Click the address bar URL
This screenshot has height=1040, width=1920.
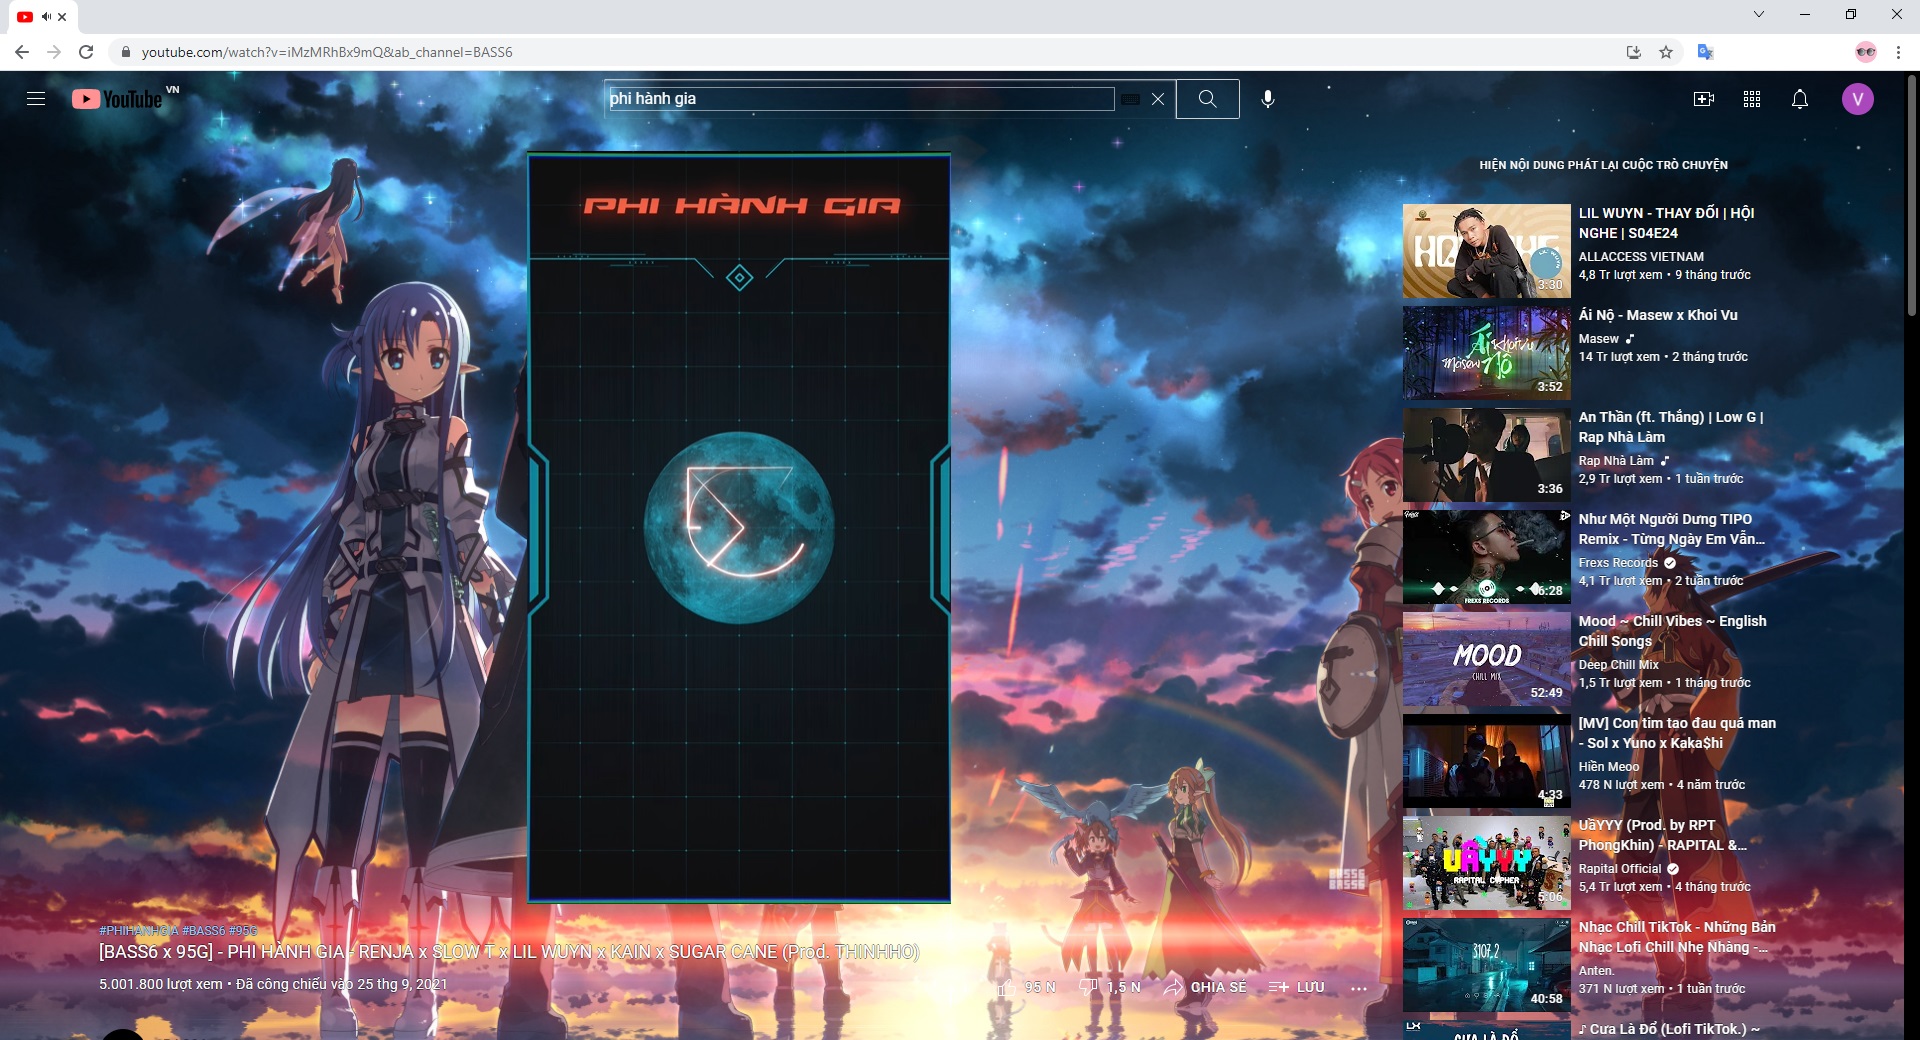coord(327,52)
